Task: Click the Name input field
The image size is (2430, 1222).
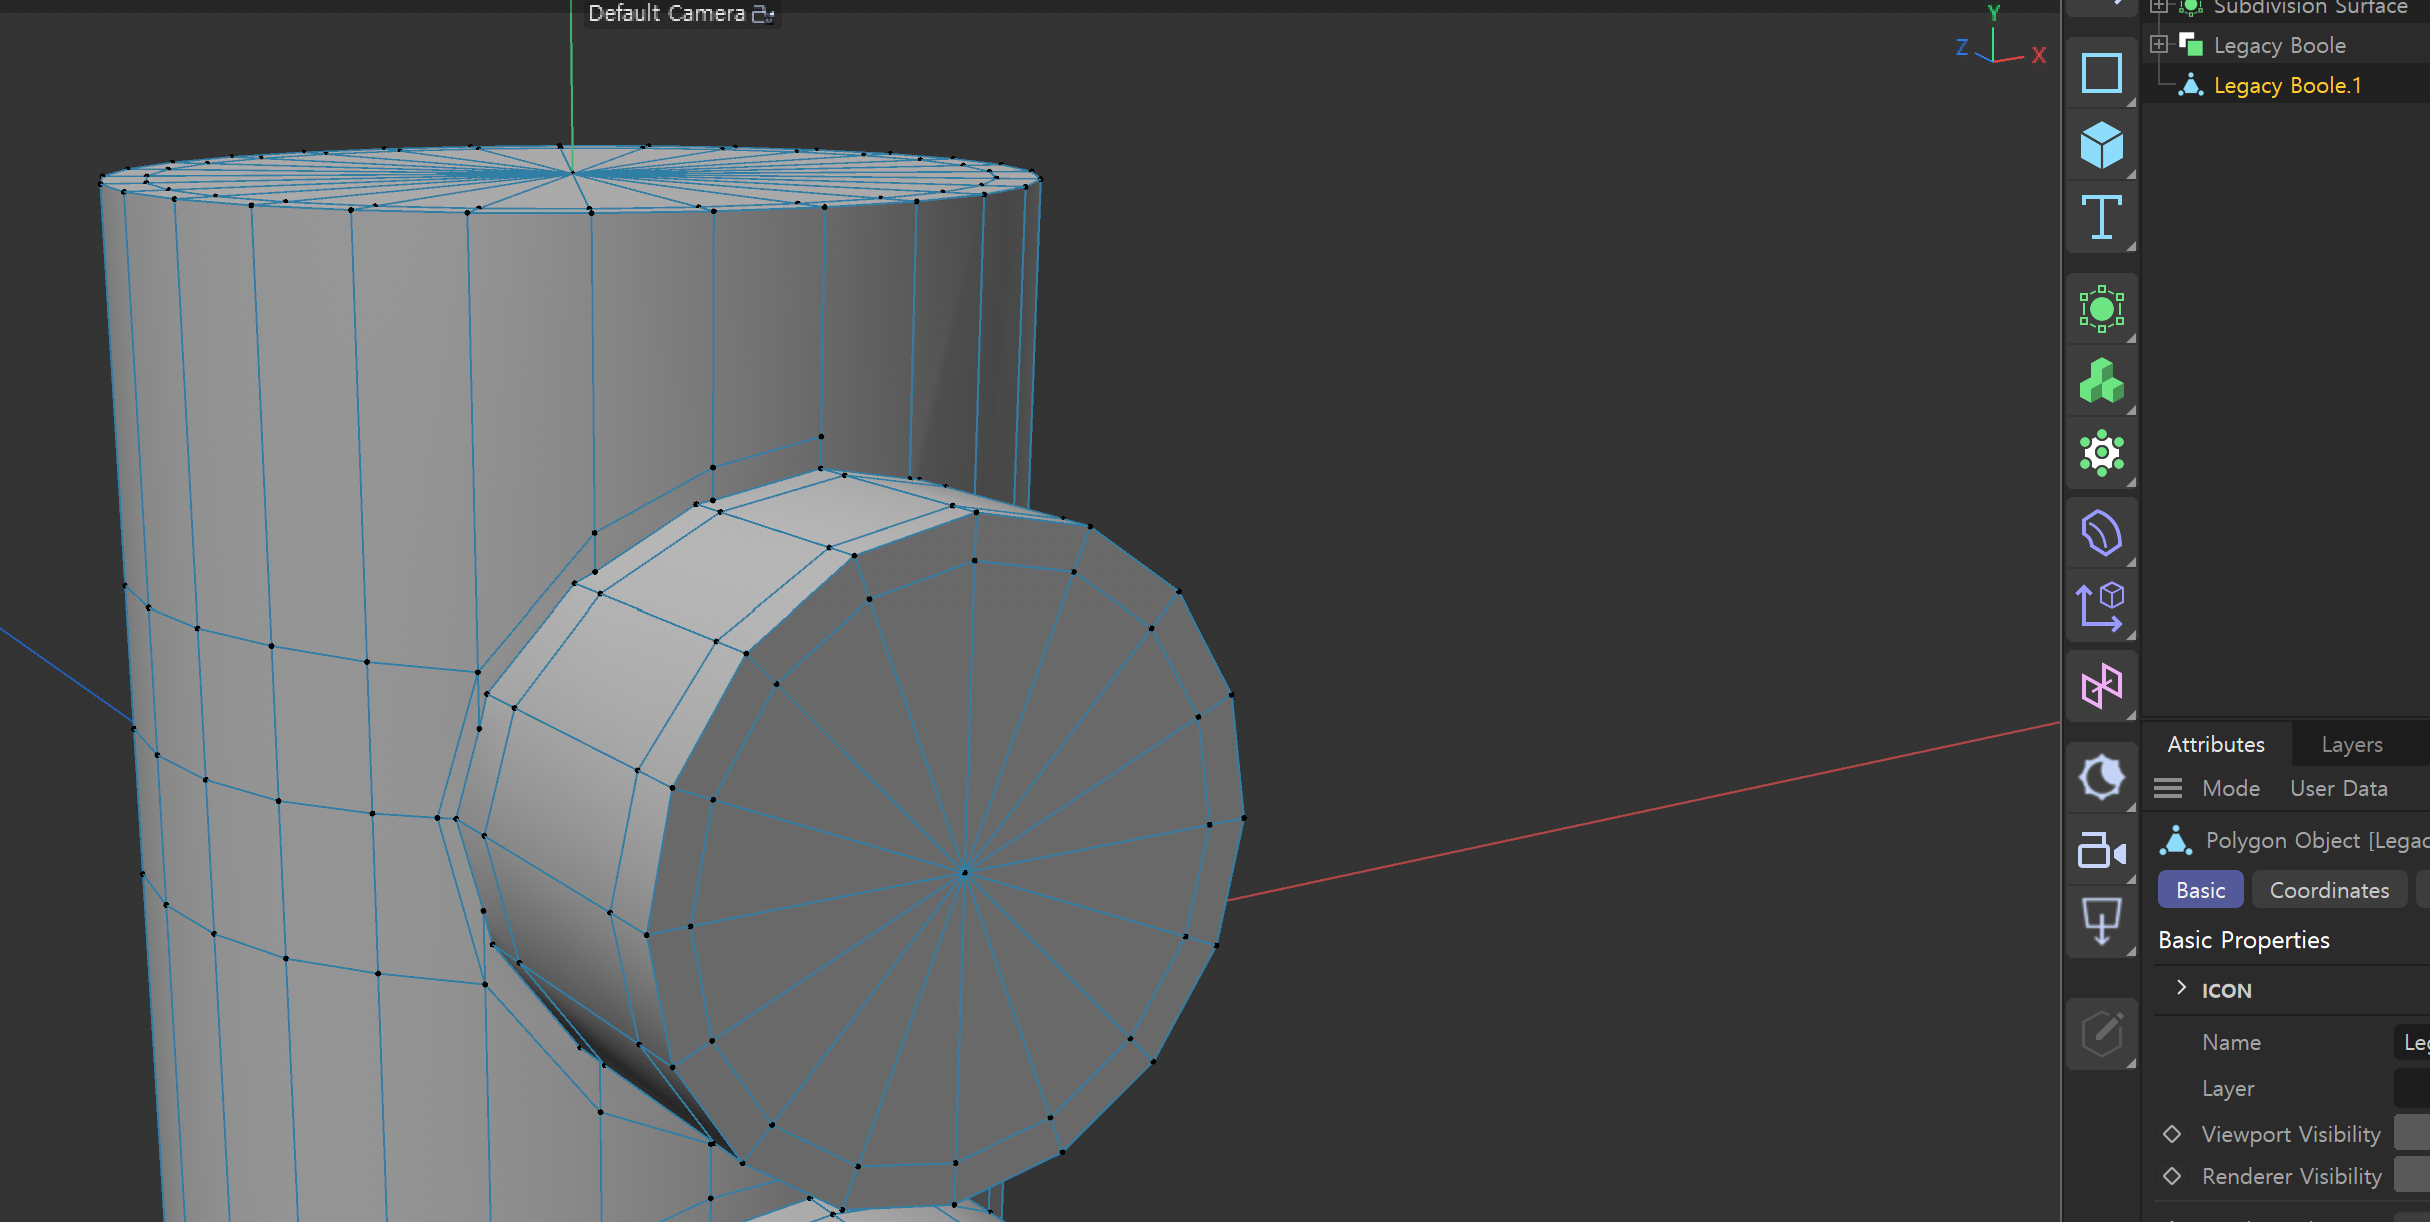Action: coord(2411,1042)
